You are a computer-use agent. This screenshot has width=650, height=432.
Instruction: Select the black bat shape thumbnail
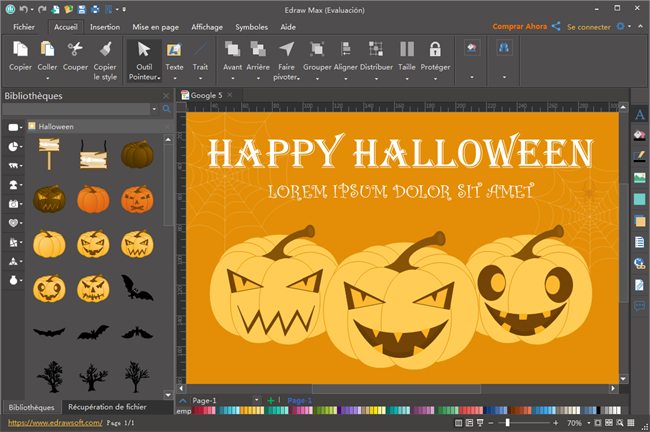click(136, 288)
